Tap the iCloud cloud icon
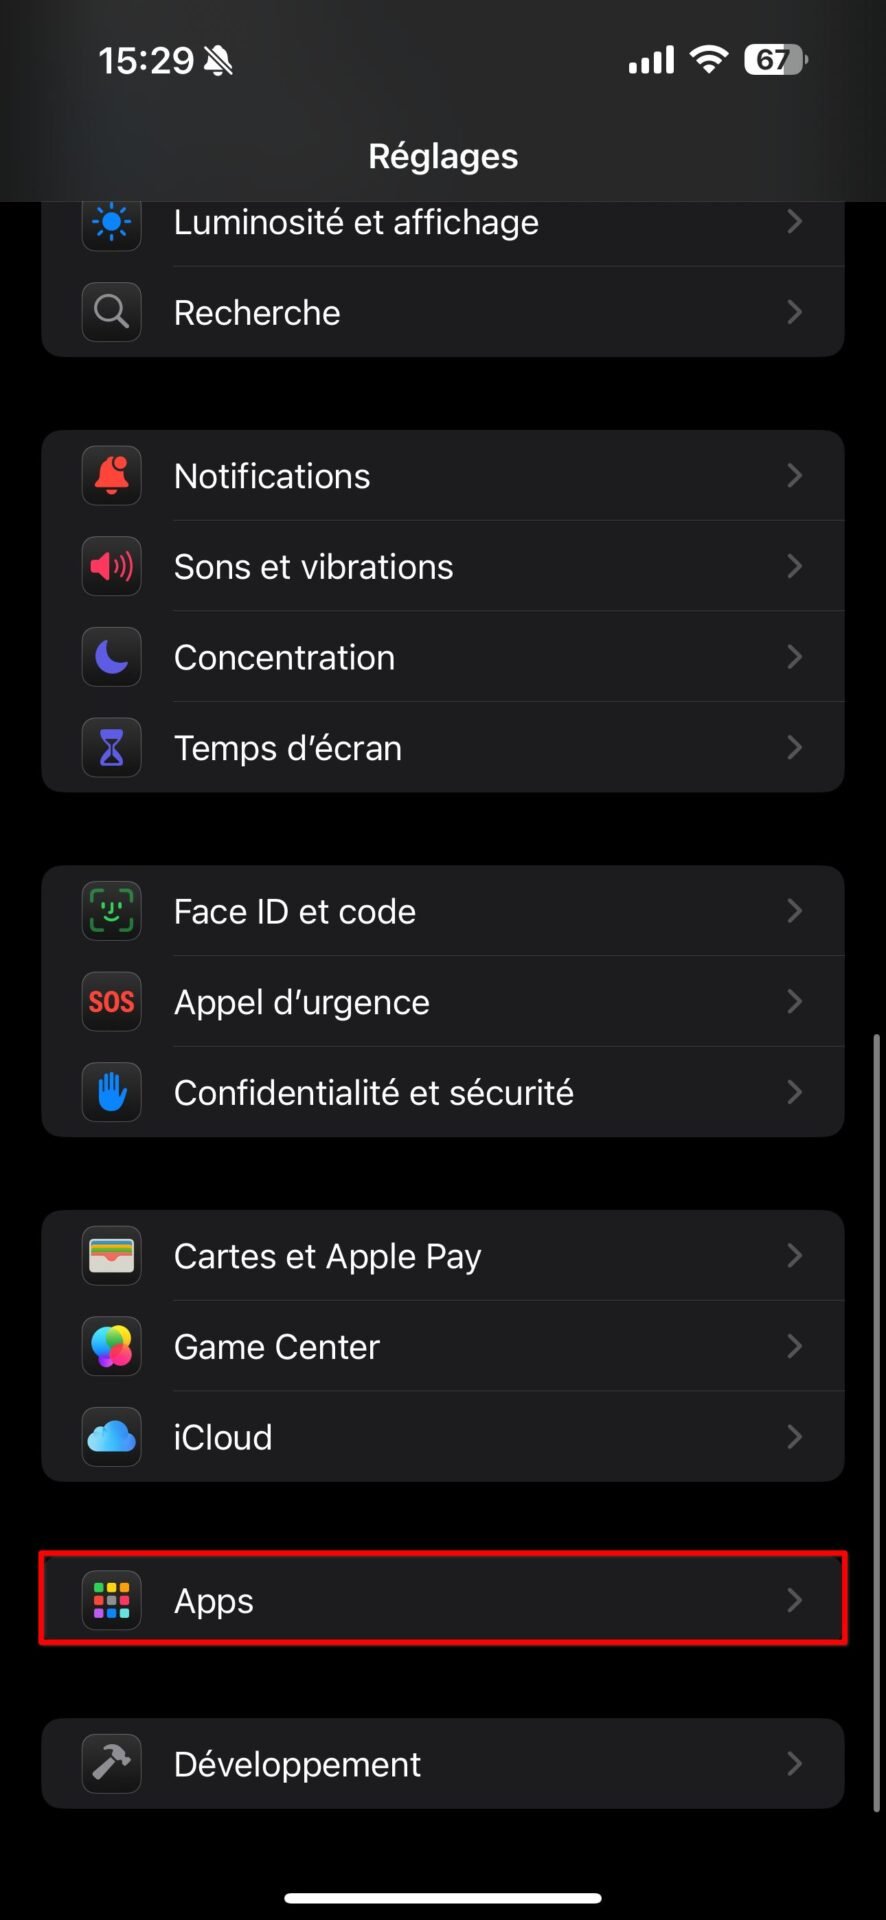This screenshot has width=886, height=1920. click(111, 1437)
